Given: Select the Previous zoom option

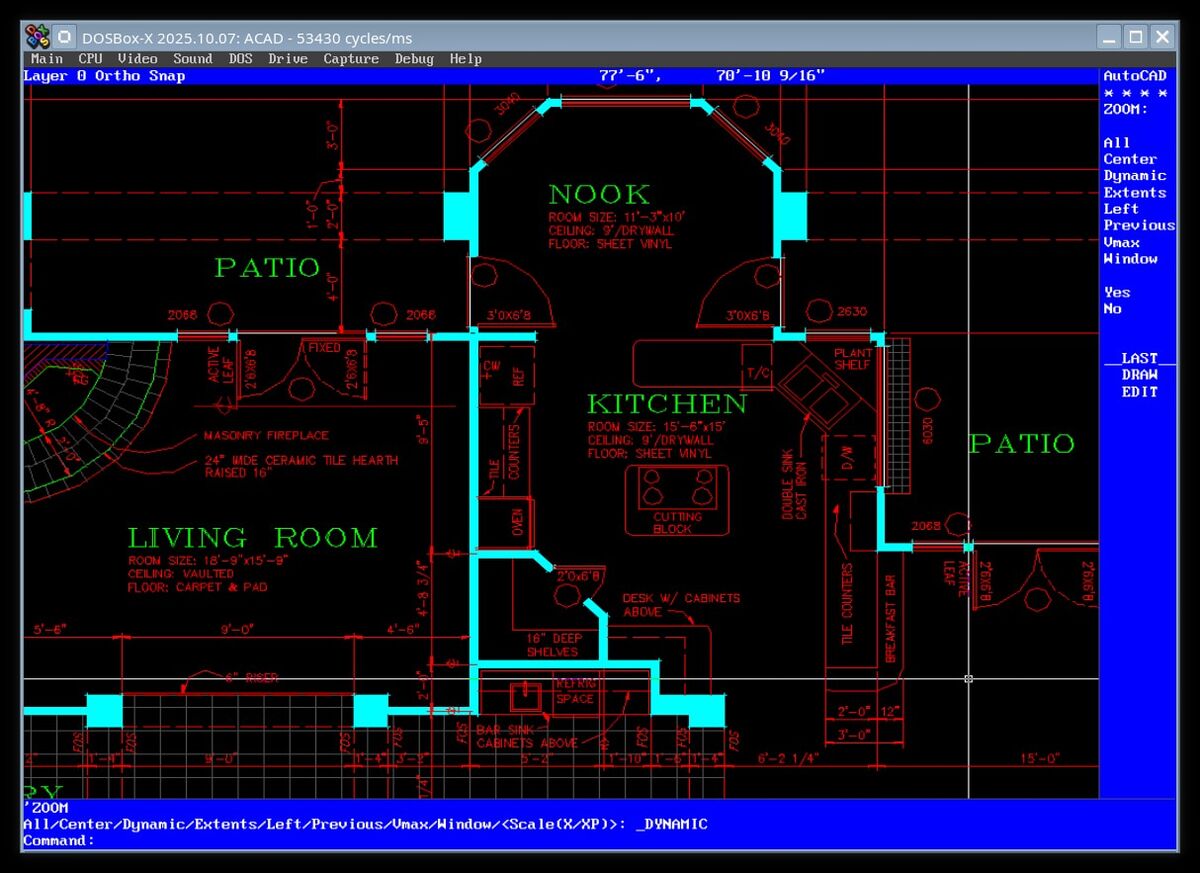Looking at the screenshot, I should point(1138,226).
